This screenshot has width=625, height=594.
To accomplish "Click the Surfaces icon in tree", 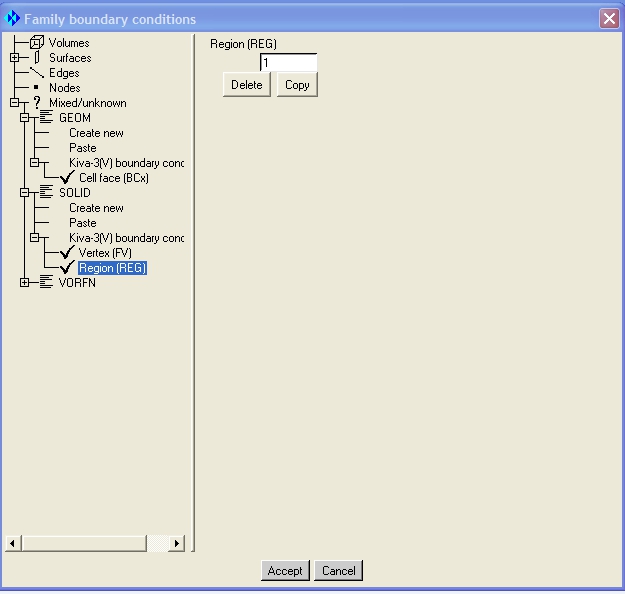I will coord(37,58).
